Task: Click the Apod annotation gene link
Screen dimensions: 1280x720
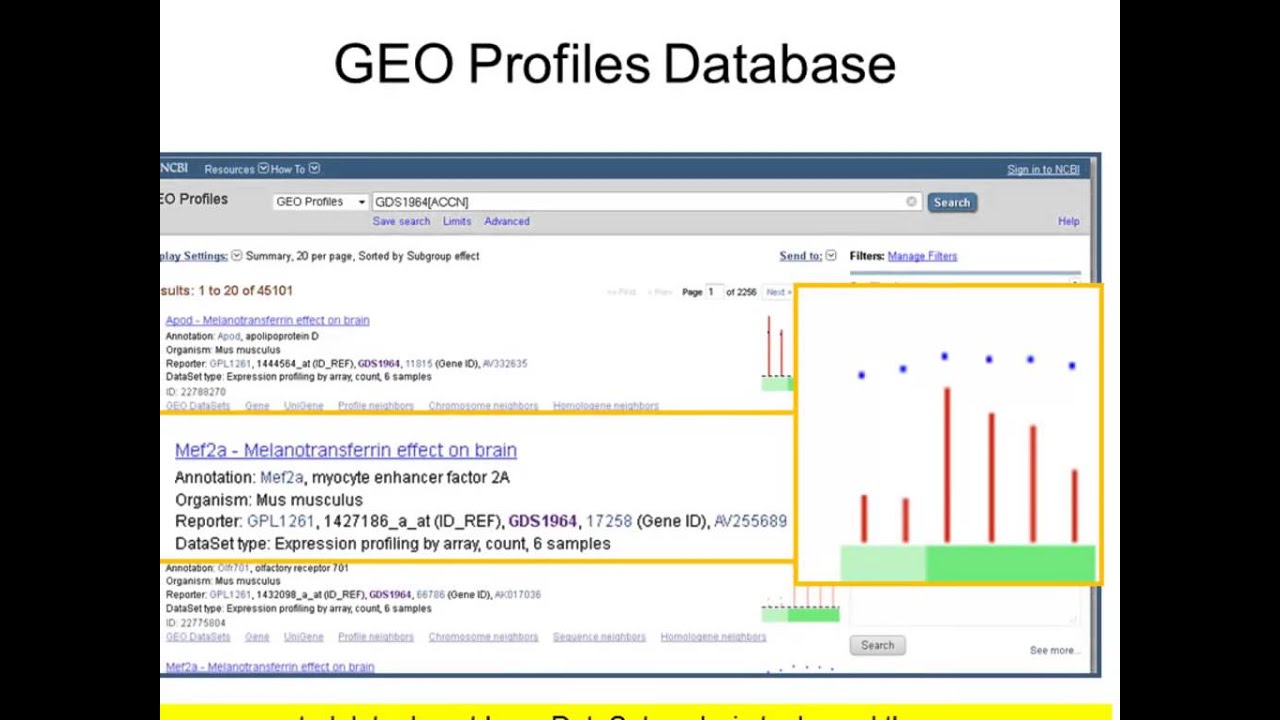Action: 228,337
